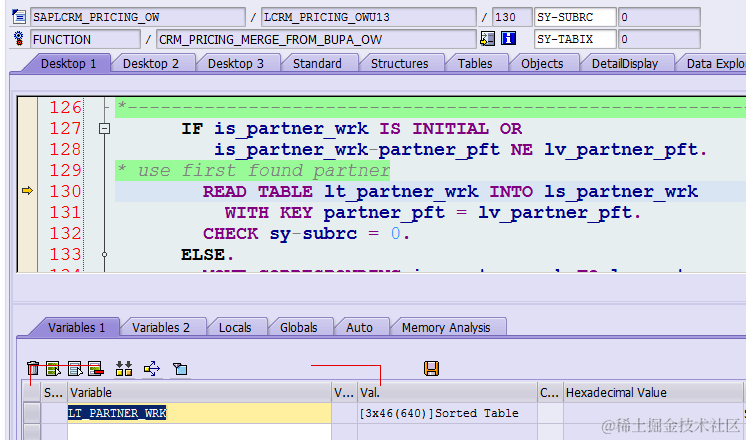Click the CRM_PRICING_MERGE_FROM_BUPA_OW field
Viewport: 746px width, 440px height.
(x=316, y=39)
